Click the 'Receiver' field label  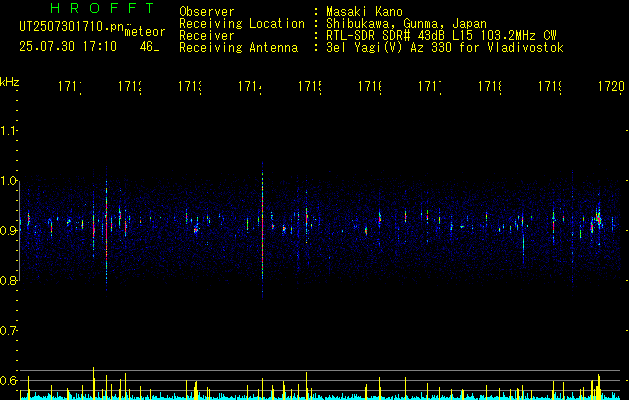207,36
